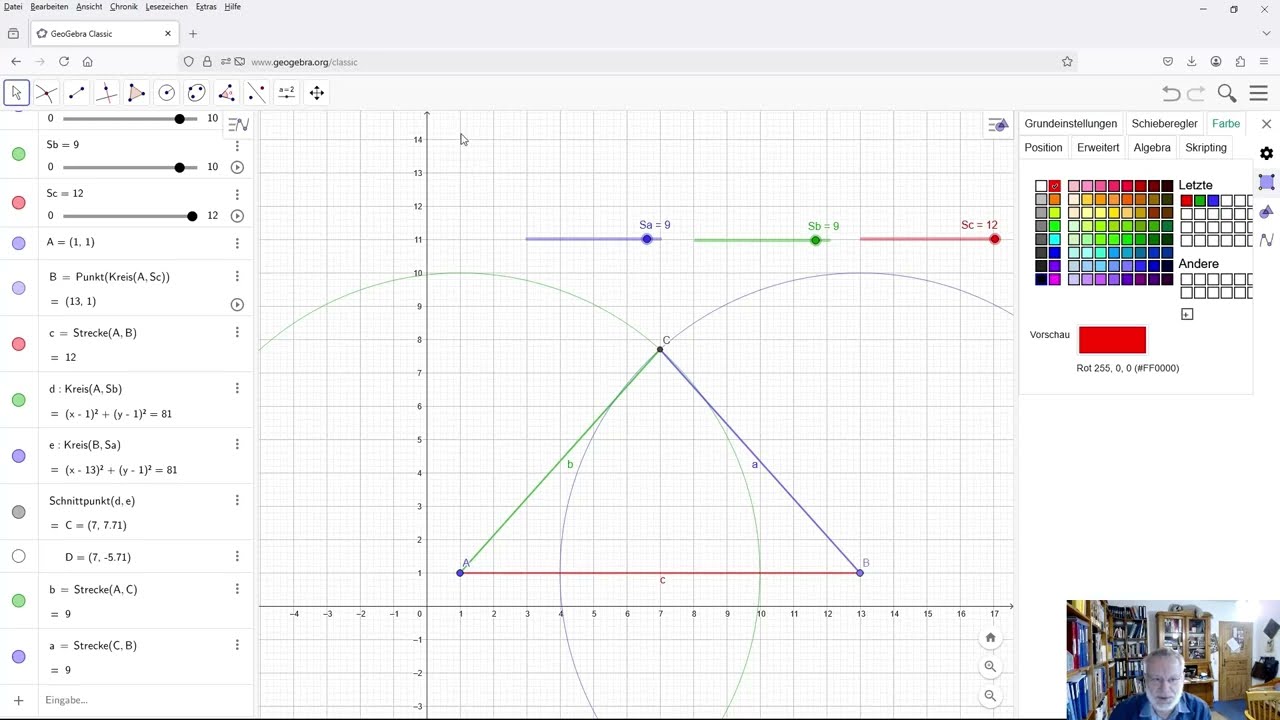The image size is (1280, 720).
Task: Select the Perpendicular Line tool
Action: coord(106,93)
